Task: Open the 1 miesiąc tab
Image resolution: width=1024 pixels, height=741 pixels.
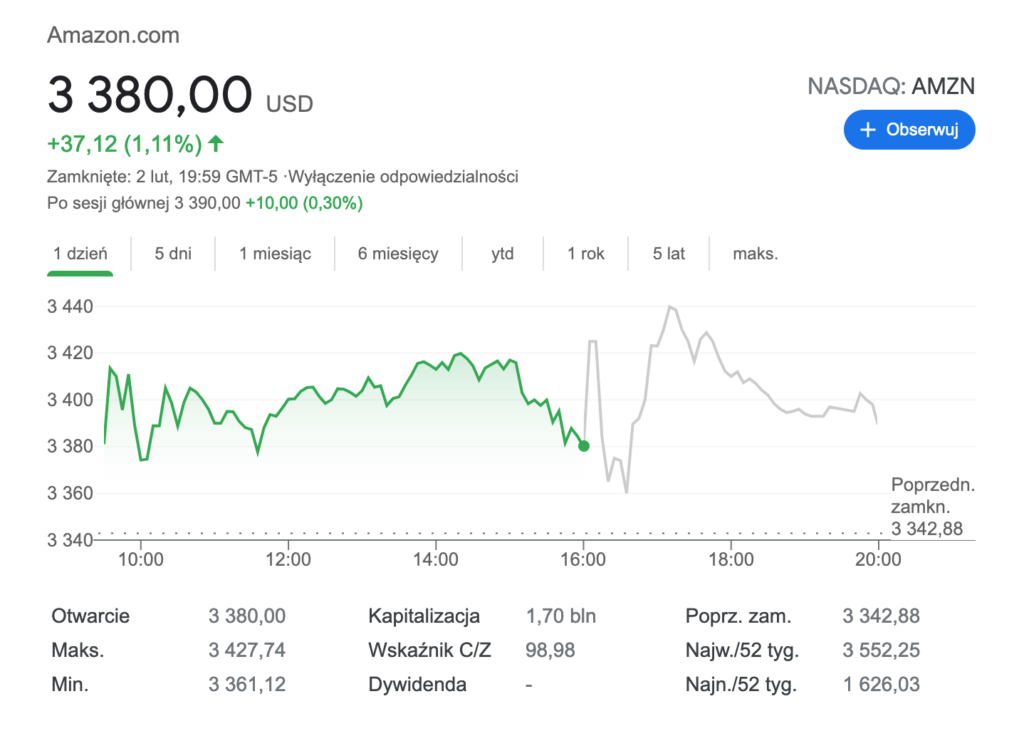Action: [x=275, y=253]
